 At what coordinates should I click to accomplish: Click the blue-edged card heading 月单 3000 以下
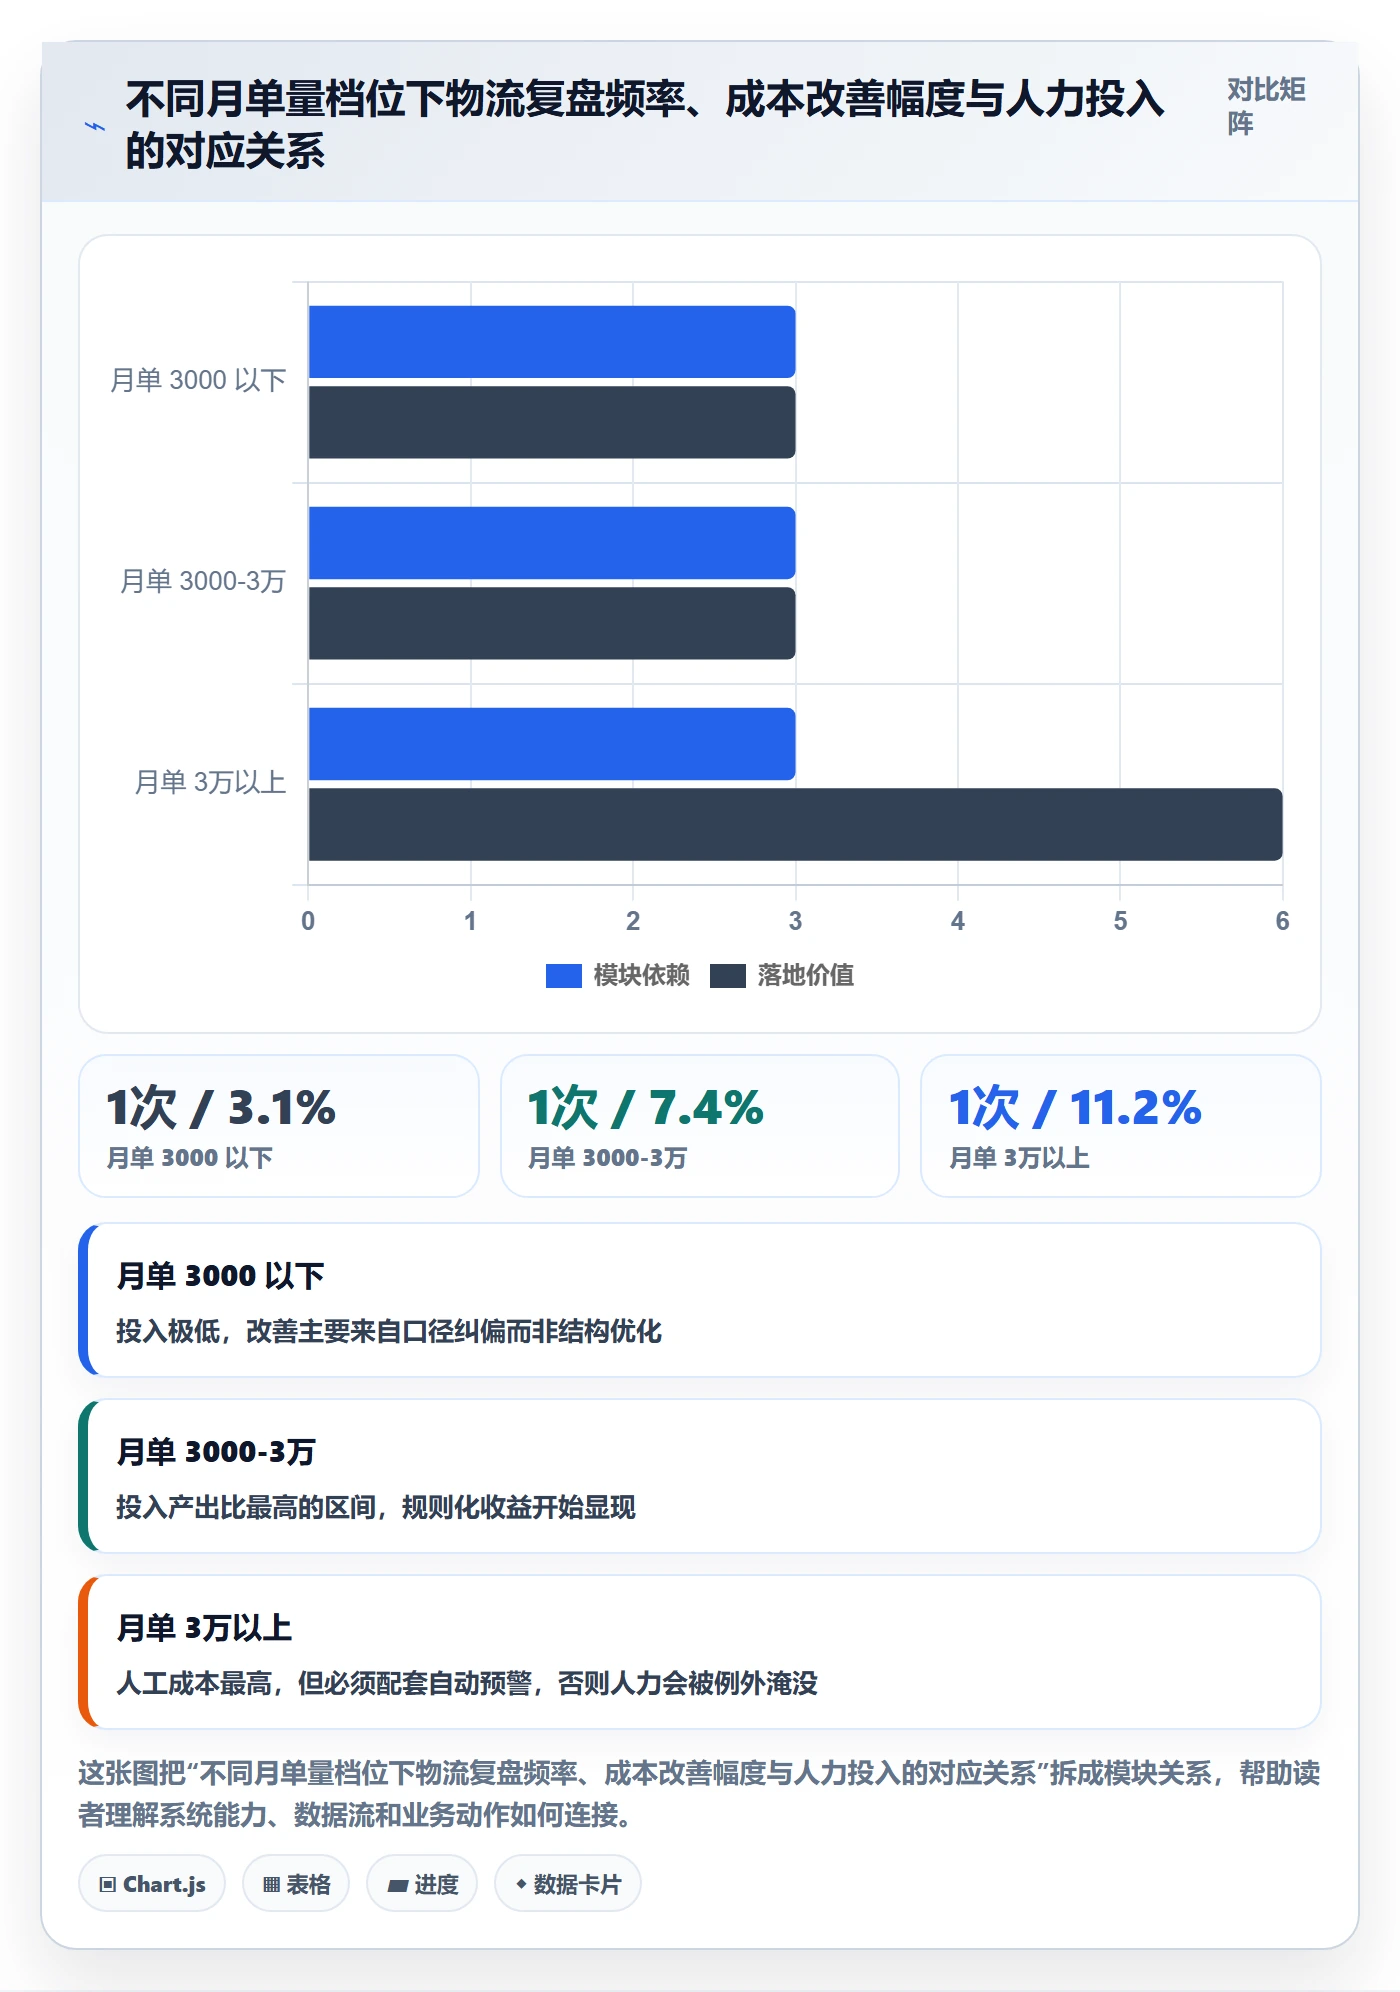coord(220,1276)
